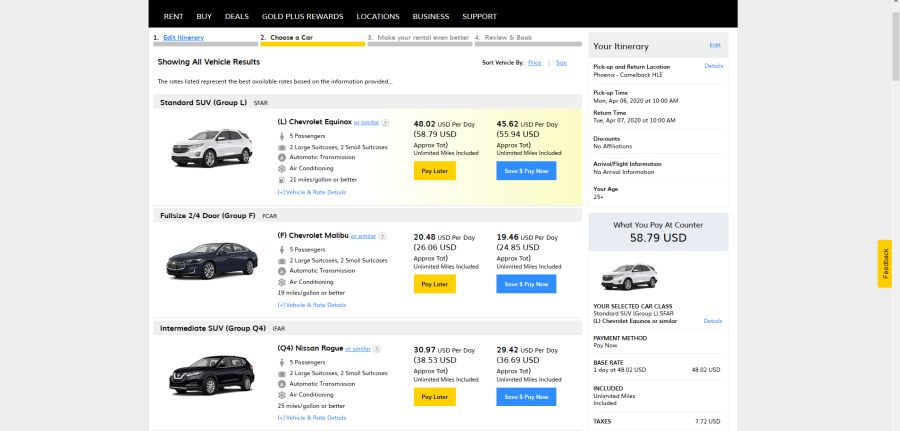Open the BUSINESS menu
This screenshot has height=431, width=900.
430,16
